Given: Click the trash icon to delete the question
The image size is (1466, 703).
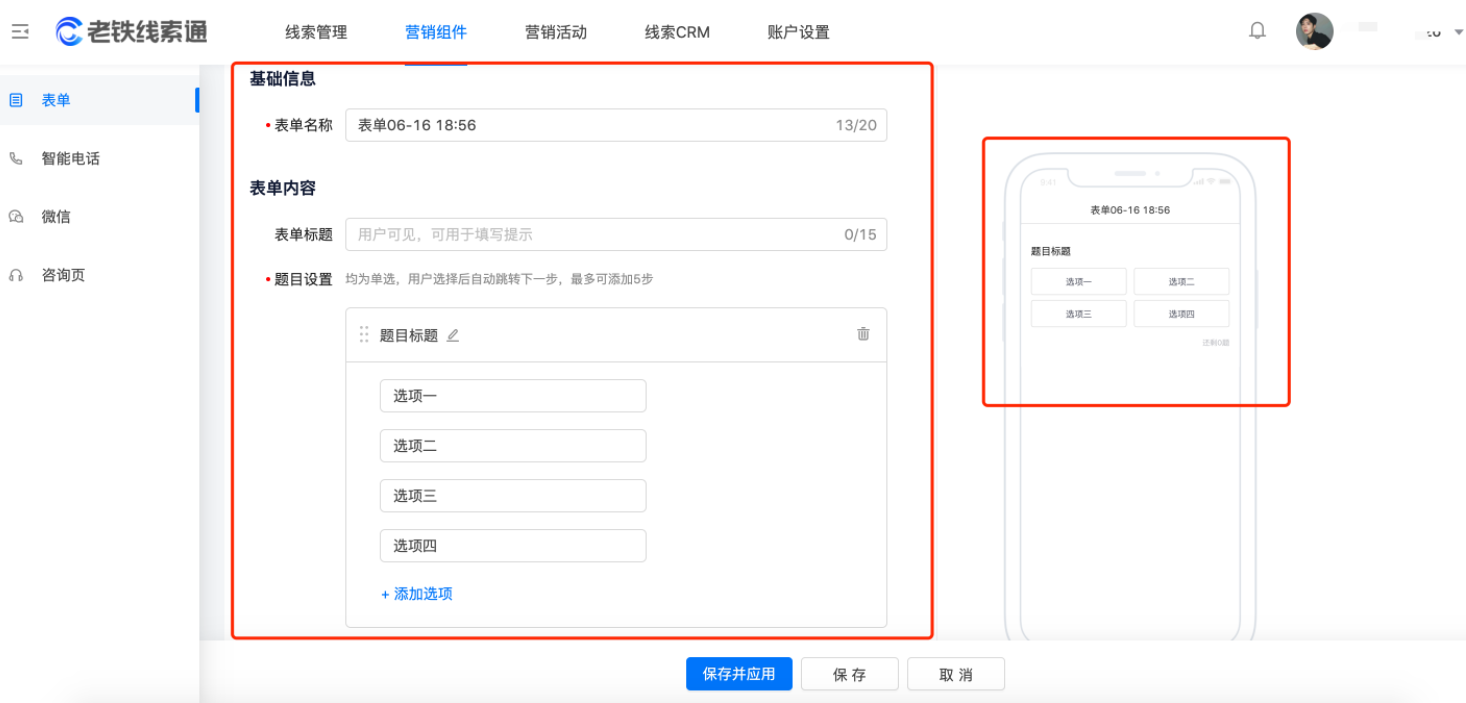Looking at the screenshot, I should pyautogui.click(x=864, y=335).
